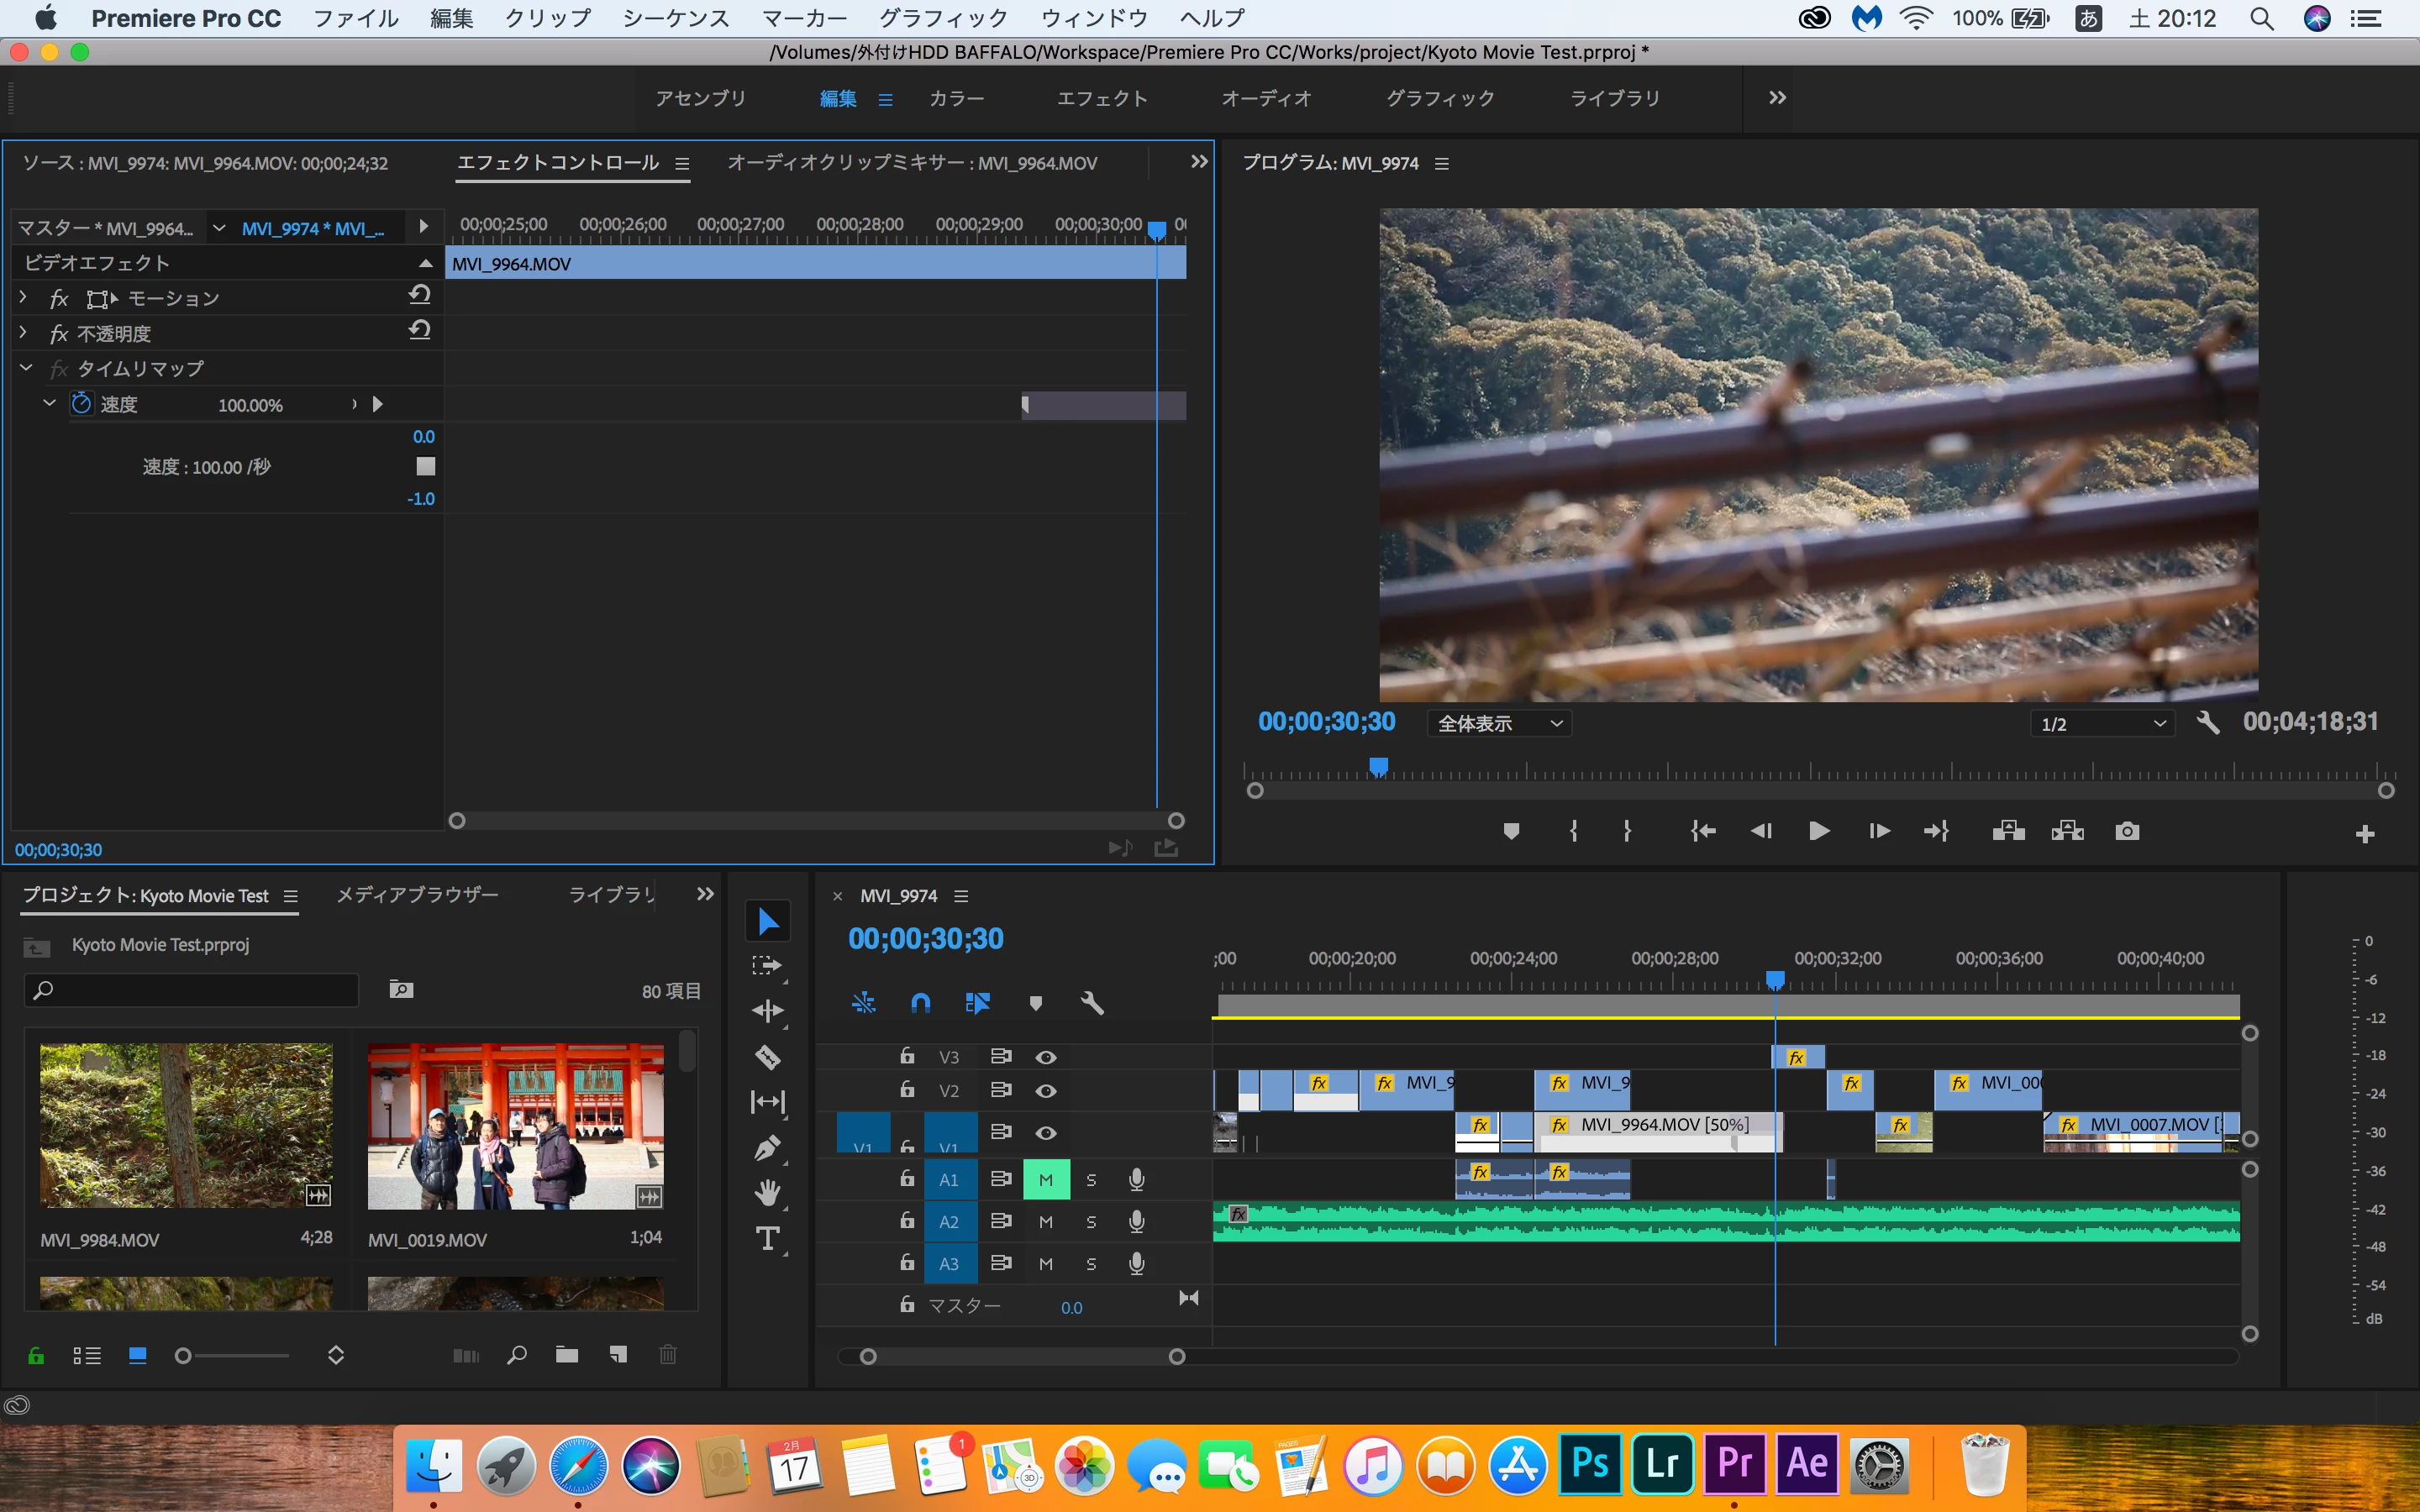The width and height of the screenshot is (2420, 1512).
Task: Select the Type tool
Action: [x=767, y=1239]
